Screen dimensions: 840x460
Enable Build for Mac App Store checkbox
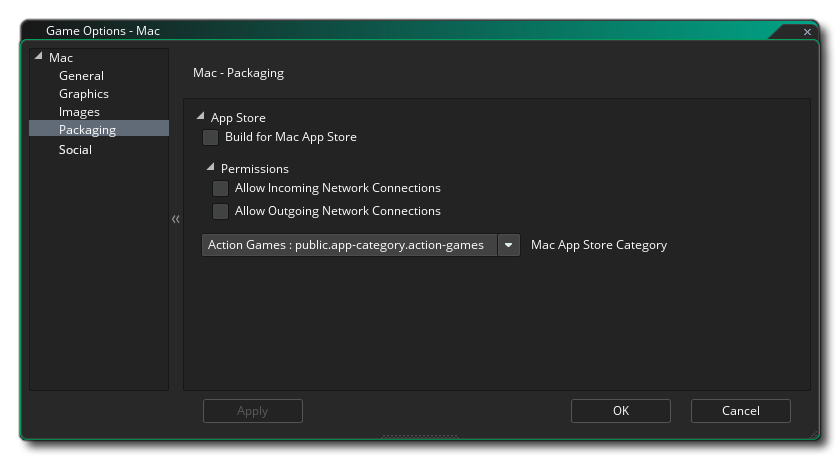pyautogui.click(x=210, y=137)
